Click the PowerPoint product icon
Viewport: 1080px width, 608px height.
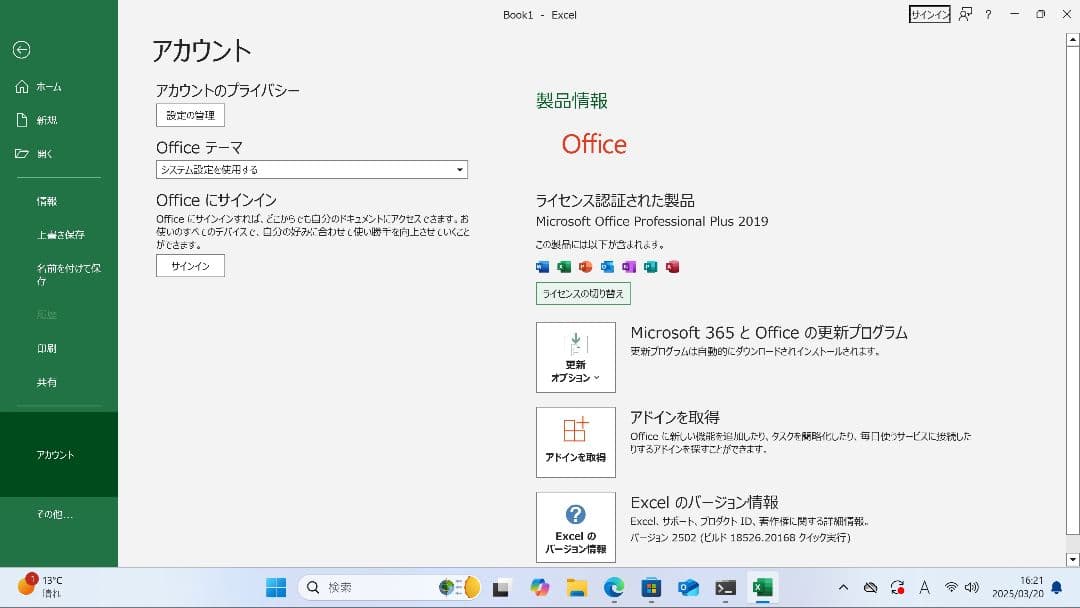(x=586, y=267)
